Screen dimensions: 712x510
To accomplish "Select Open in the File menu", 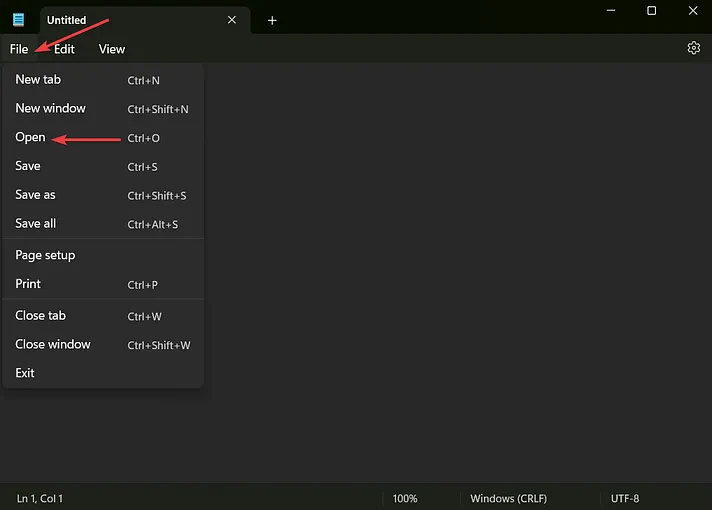I will coord(103,138).
